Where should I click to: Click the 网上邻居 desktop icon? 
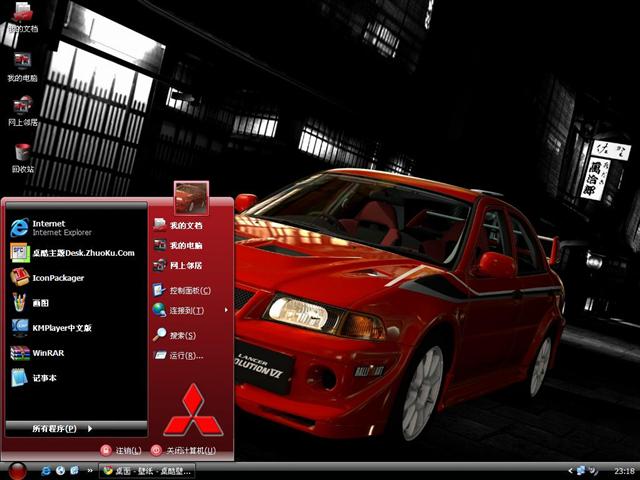22,108
